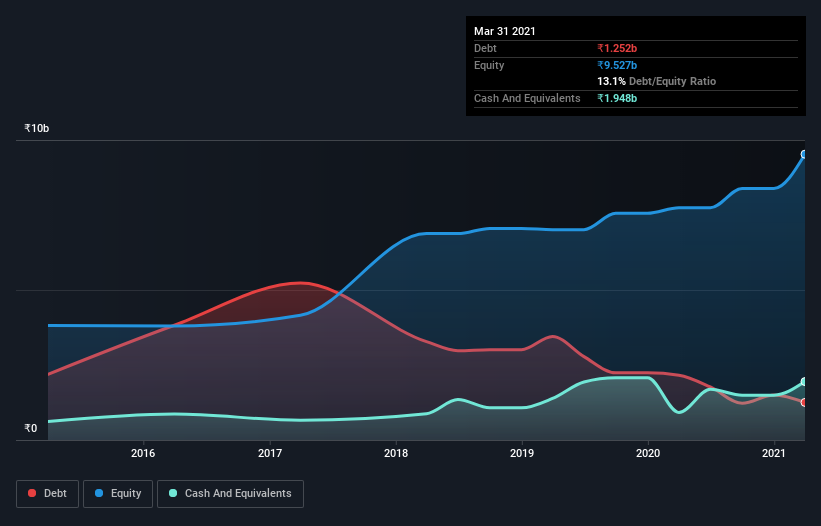Click the 2016 x-axis label
The height and width of the screenshot is (526, 821).
pyautogui.click(x=143, y=453)
